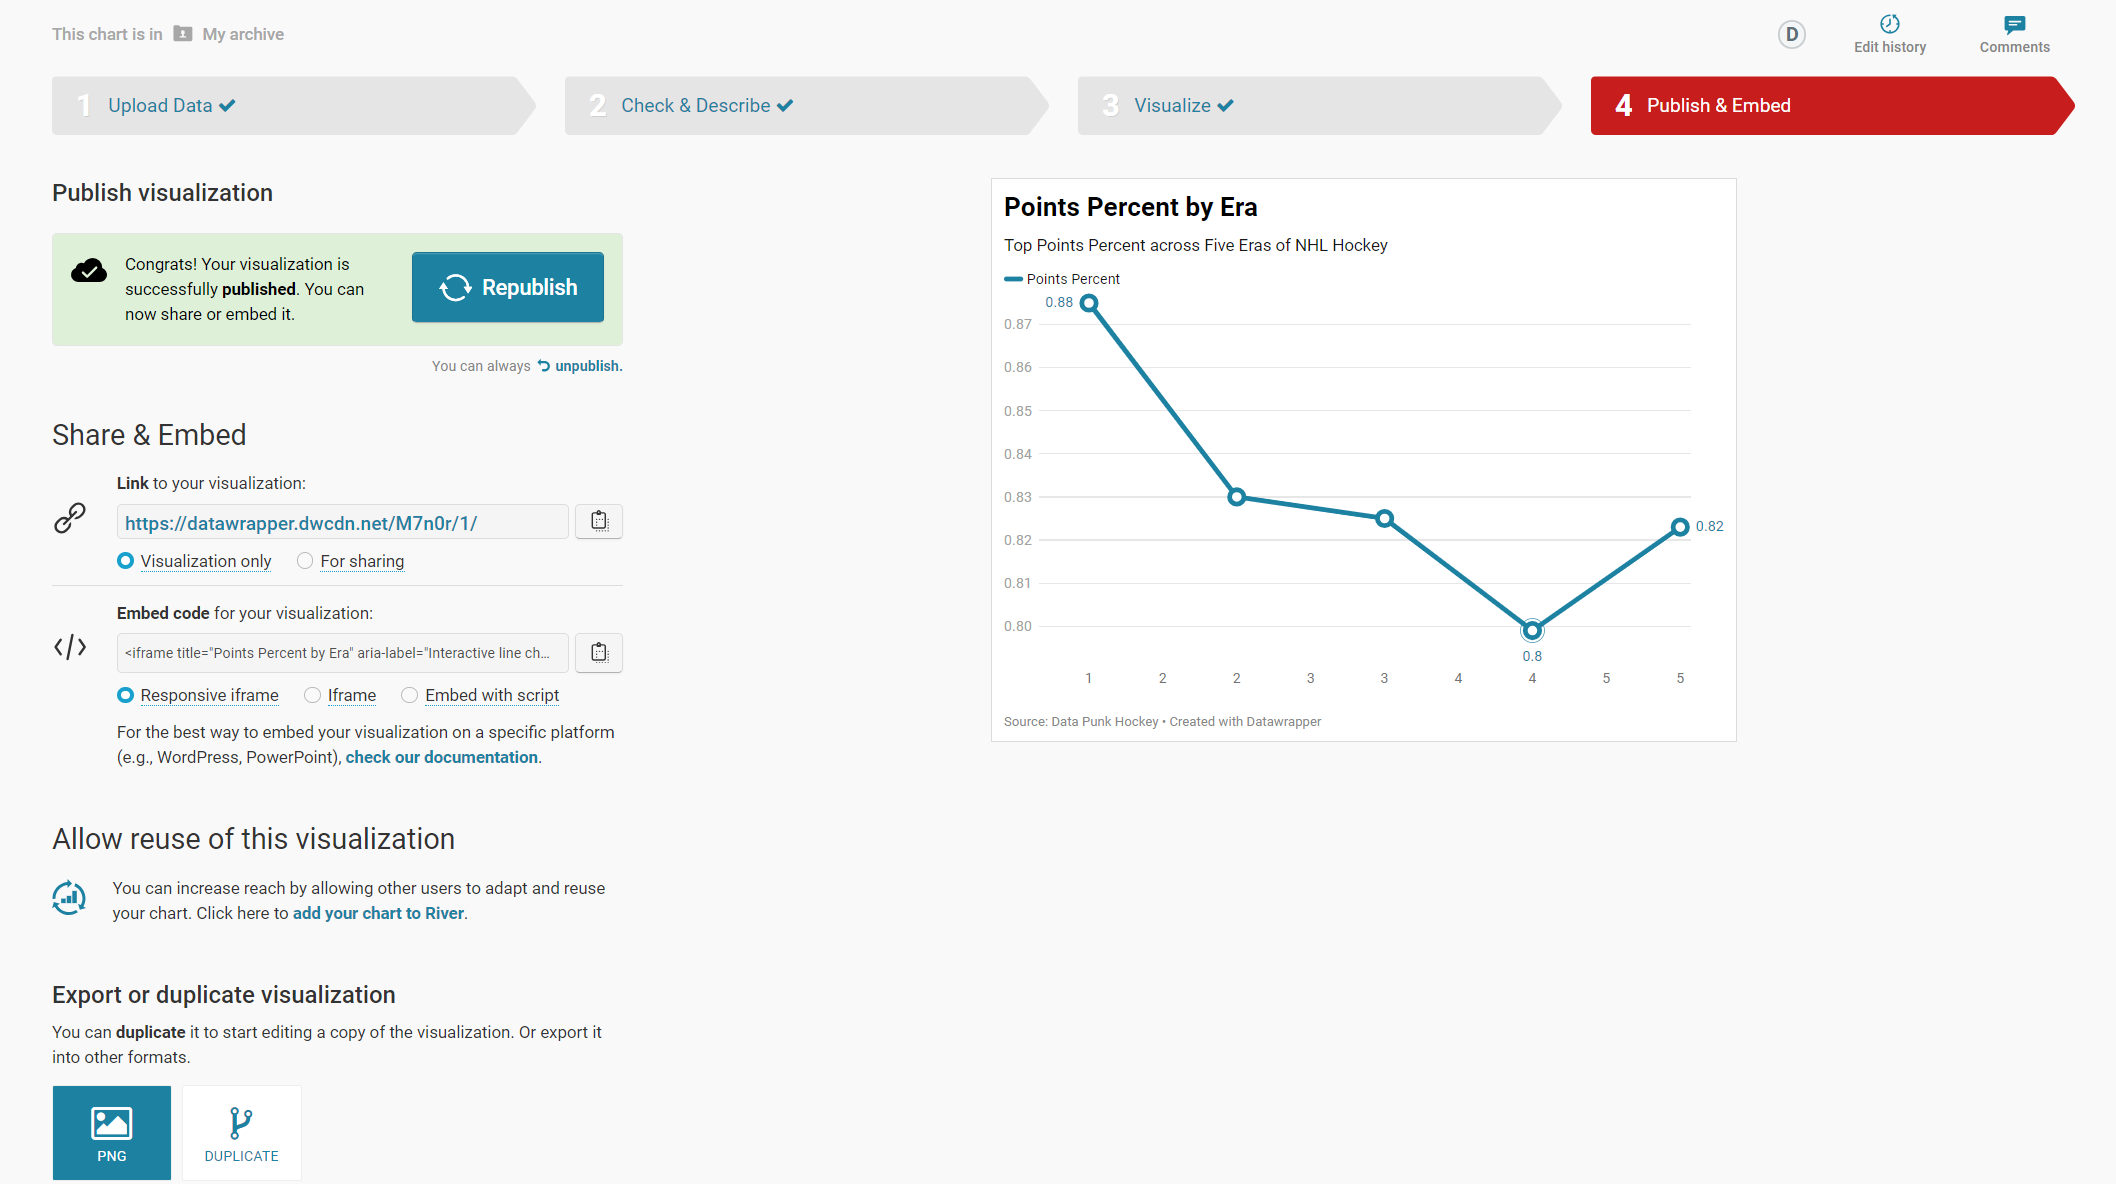This screenshot has width=2116, height=1184.
Task: Click the My archive folder icon
Action: (x=182, y=34)
